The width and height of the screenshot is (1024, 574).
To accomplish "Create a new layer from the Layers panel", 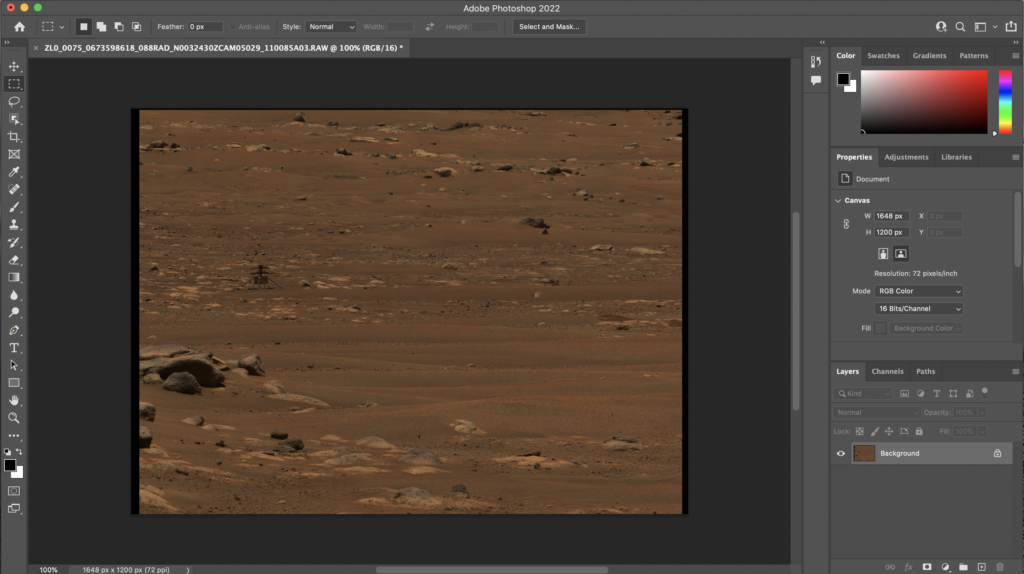I will (x=981, y=567).
